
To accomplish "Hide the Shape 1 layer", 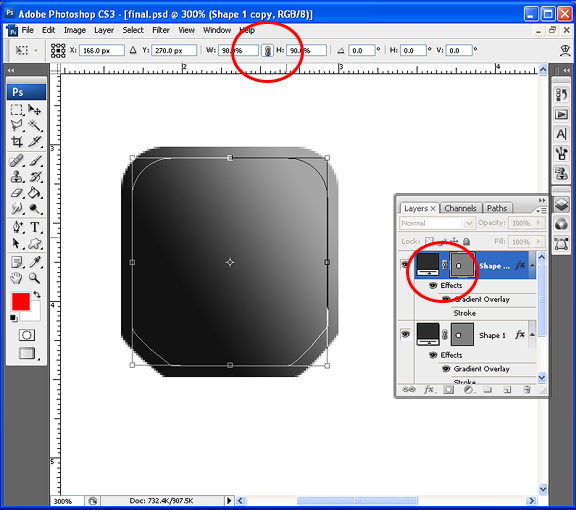I will point(405,334).
